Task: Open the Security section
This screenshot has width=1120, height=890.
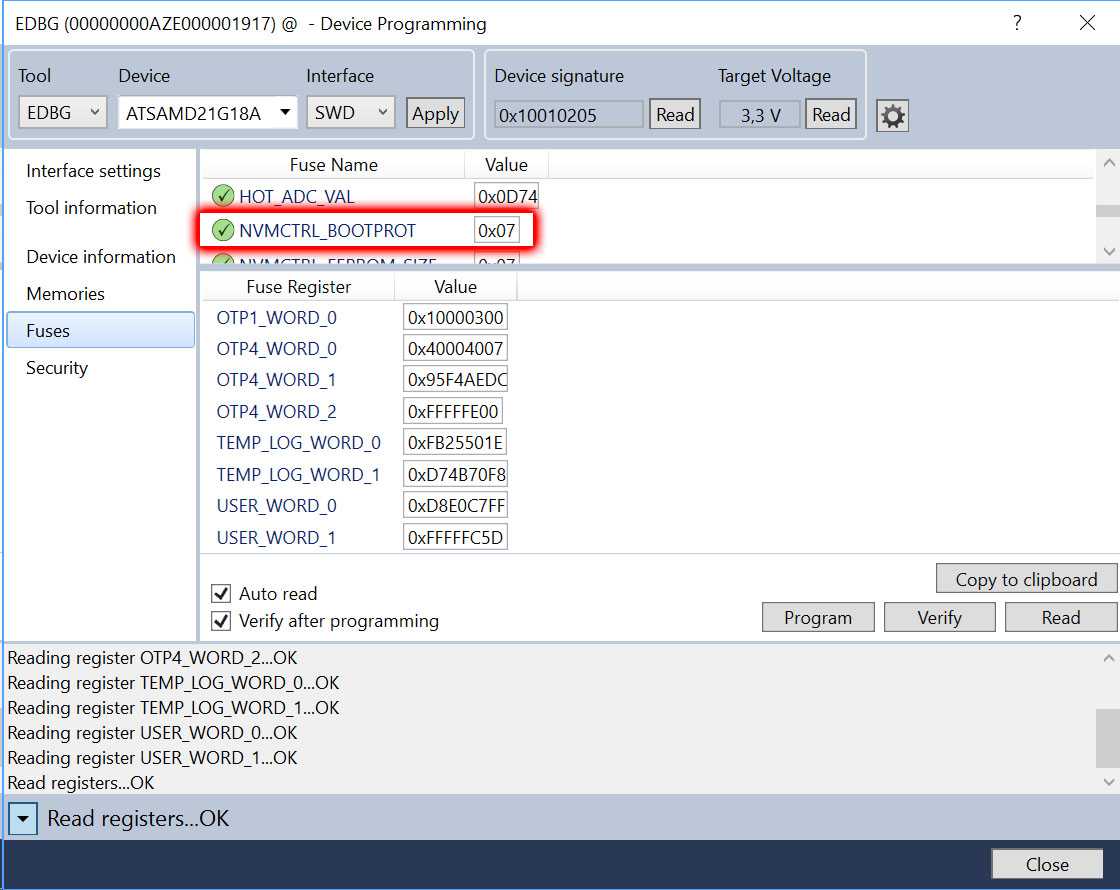Action: [x=57, y=368]
